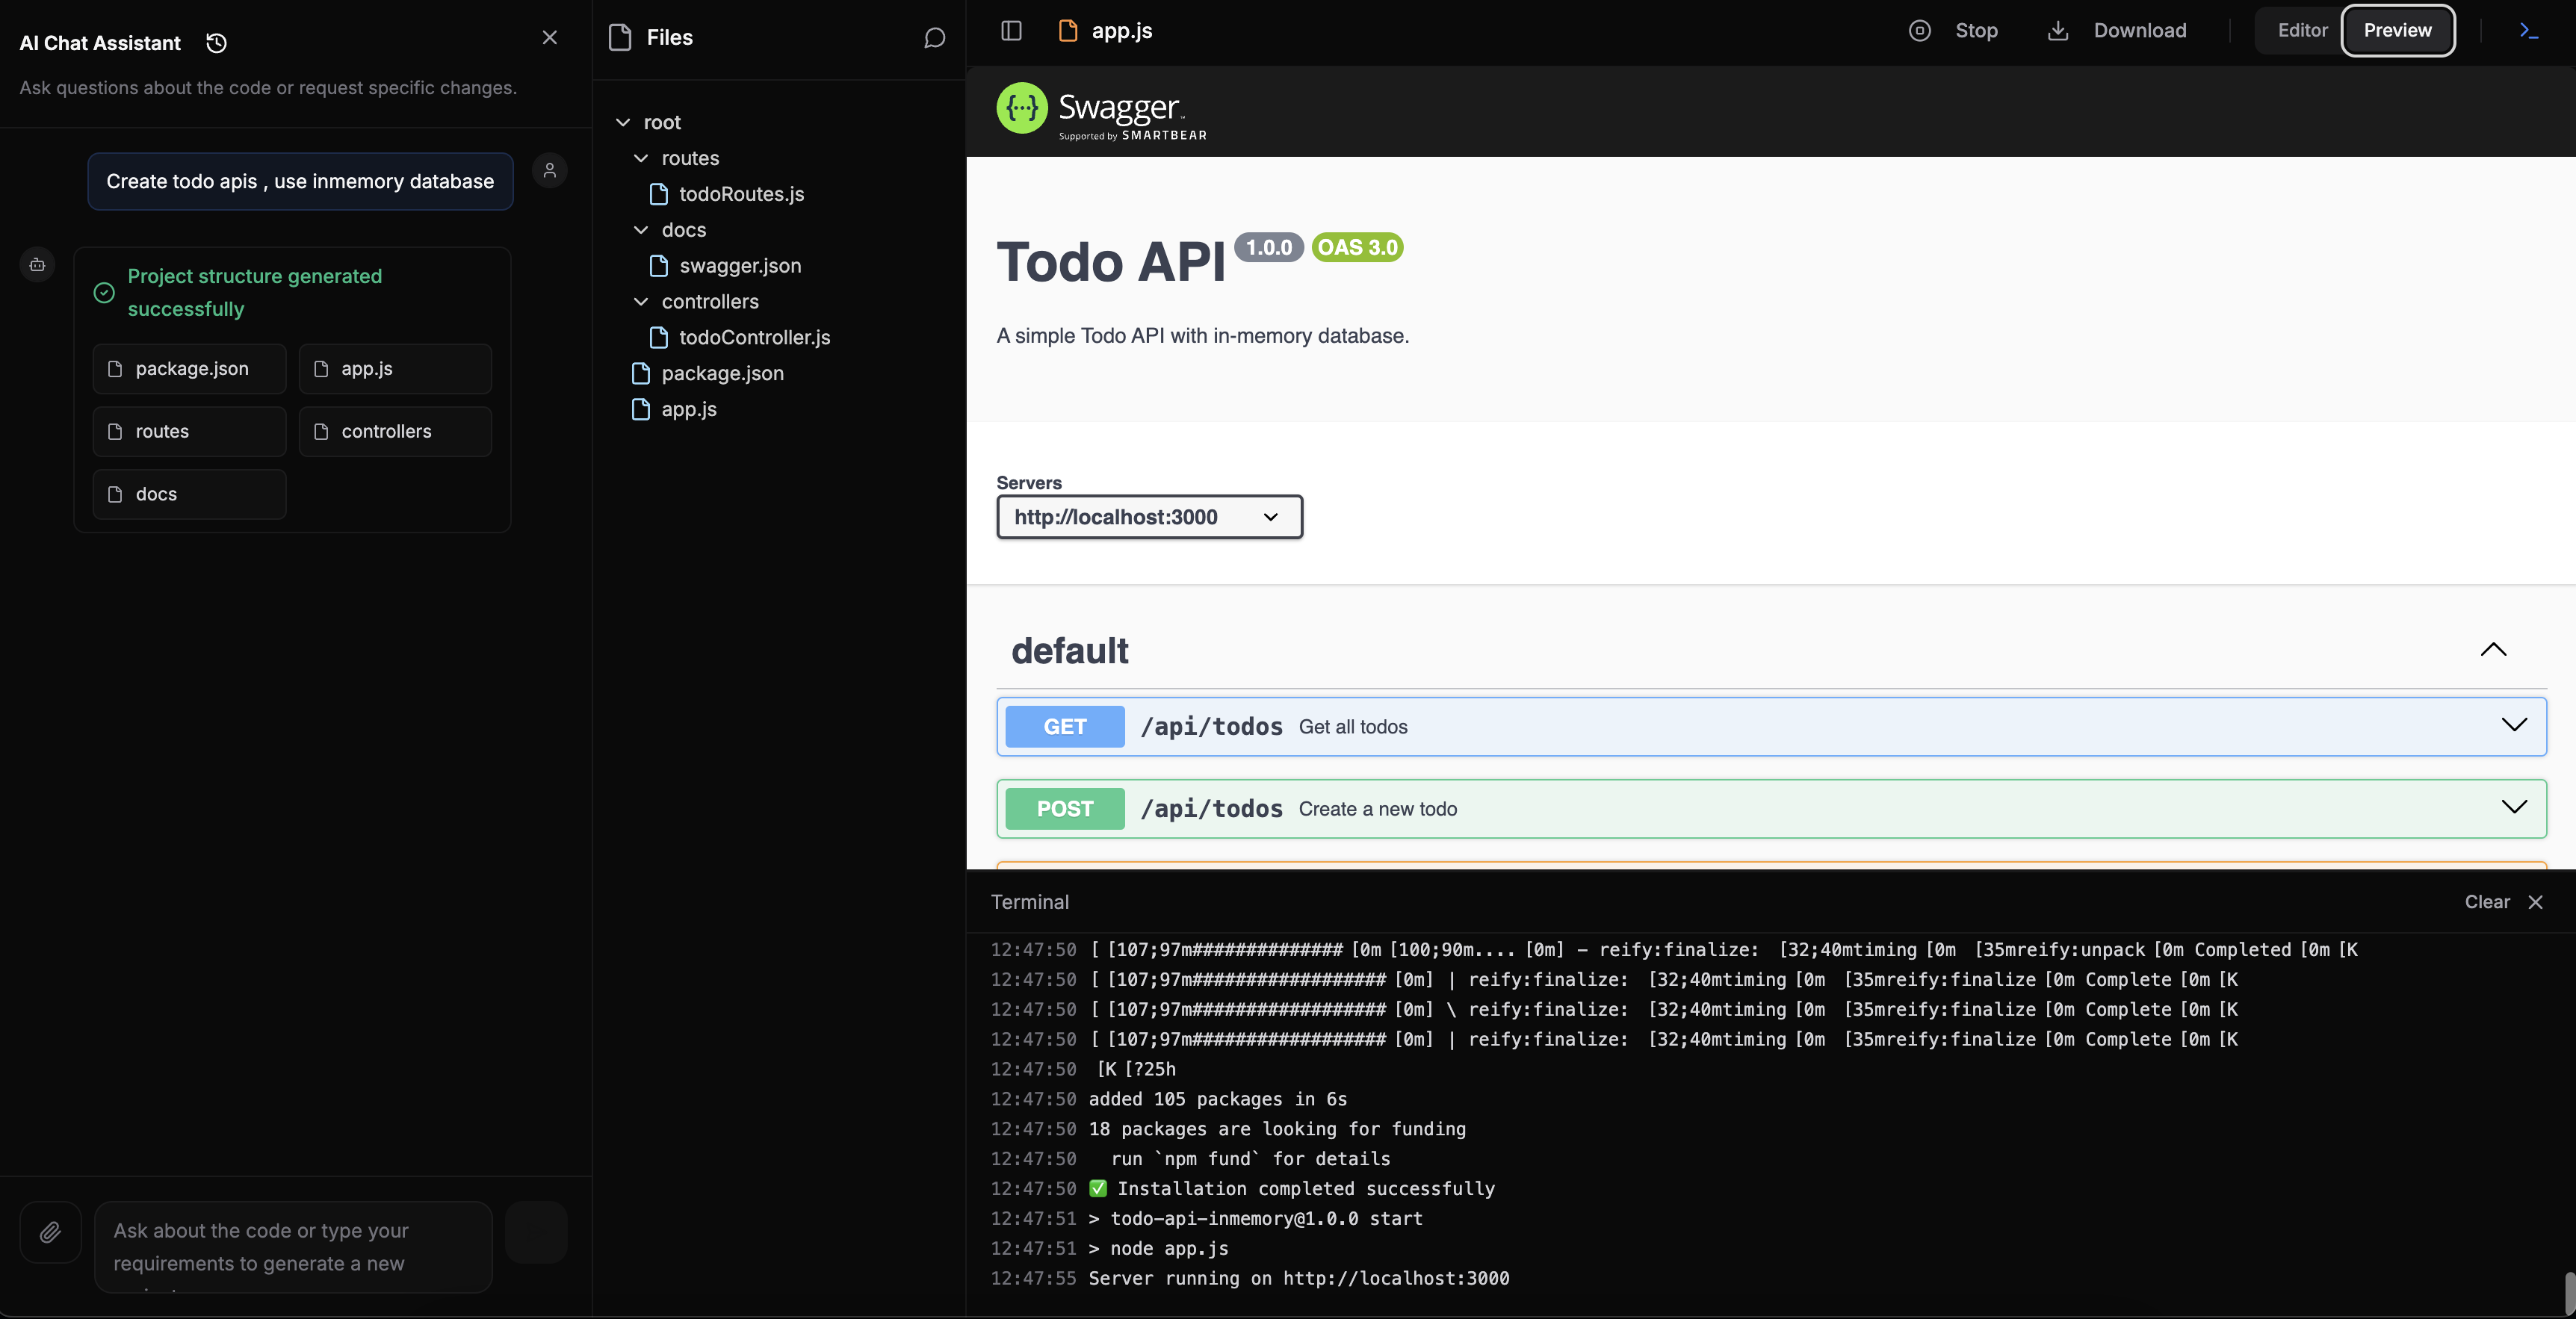Expand GET /api/todos endpoint arrow
This screenshot has height=1319, width=2576.
click(2513, 726)
